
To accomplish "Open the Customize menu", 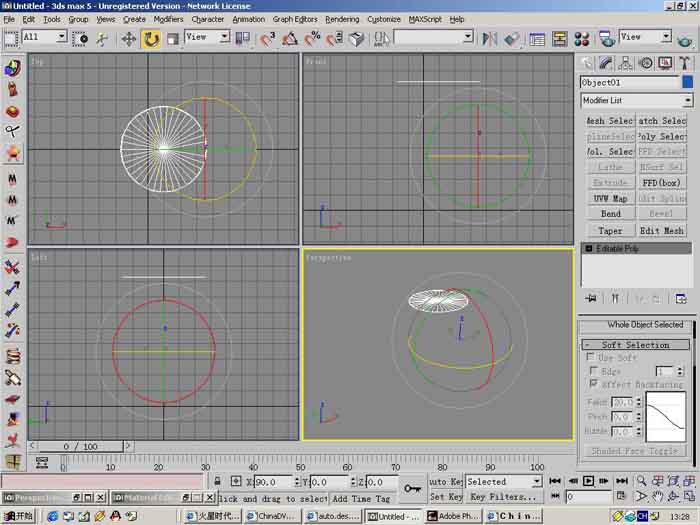I will [383, 19].
